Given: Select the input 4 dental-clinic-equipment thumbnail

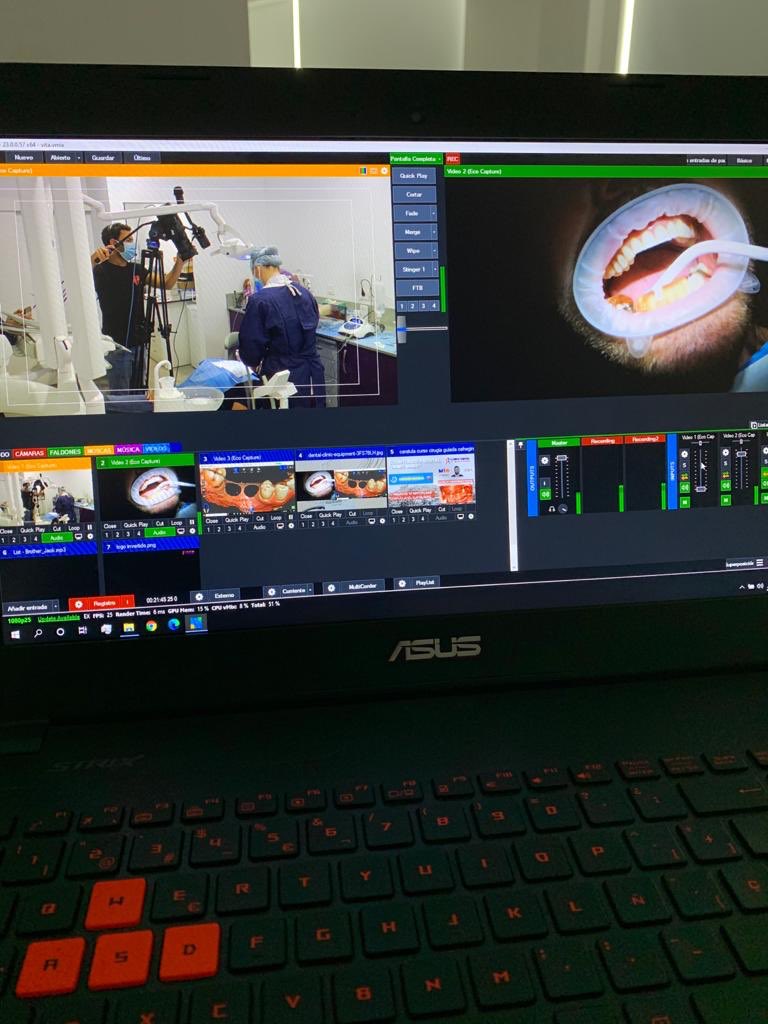Looking at the screenshot, I should 341,487.
